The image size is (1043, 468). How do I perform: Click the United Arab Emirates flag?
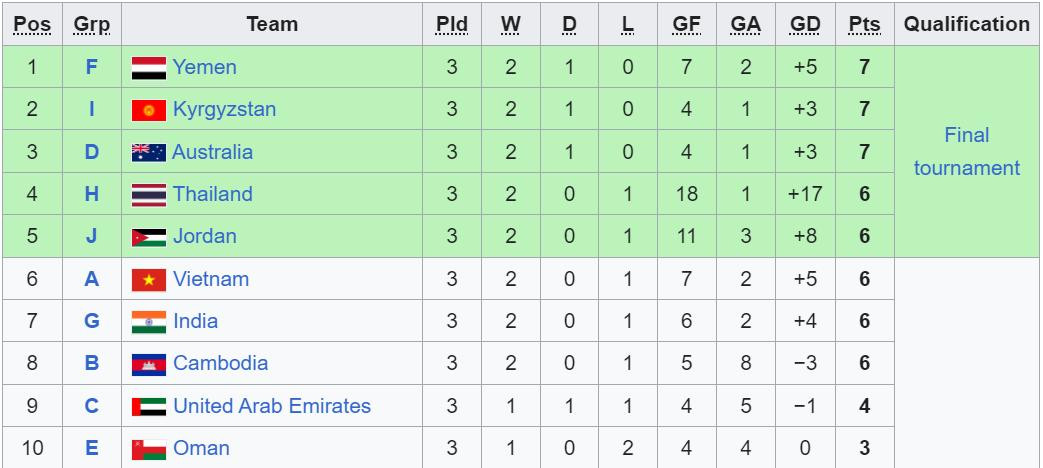(149, 407)
